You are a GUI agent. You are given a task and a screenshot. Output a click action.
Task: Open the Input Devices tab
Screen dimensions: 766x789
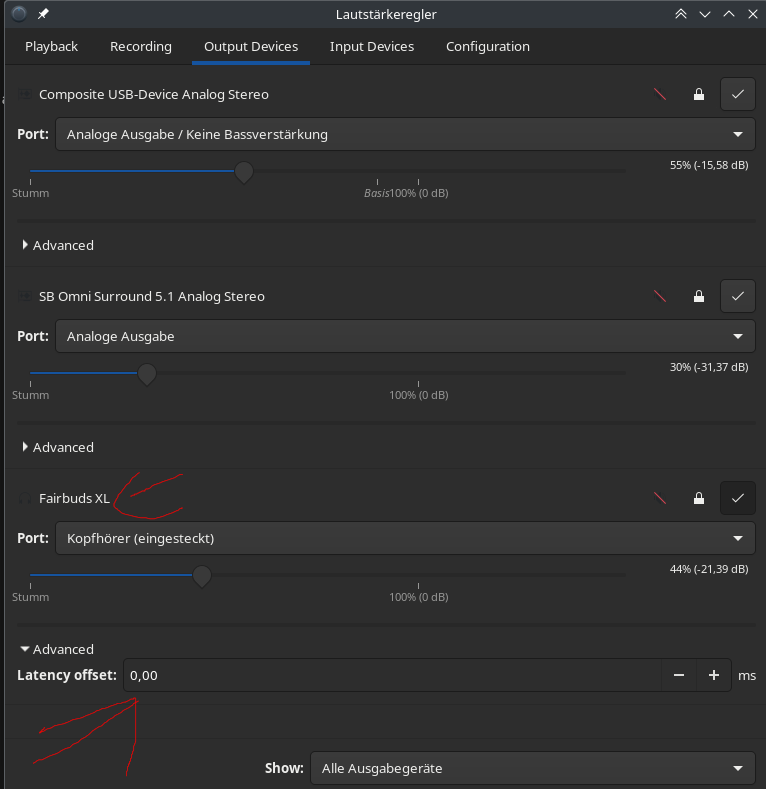tap(372, 47)
